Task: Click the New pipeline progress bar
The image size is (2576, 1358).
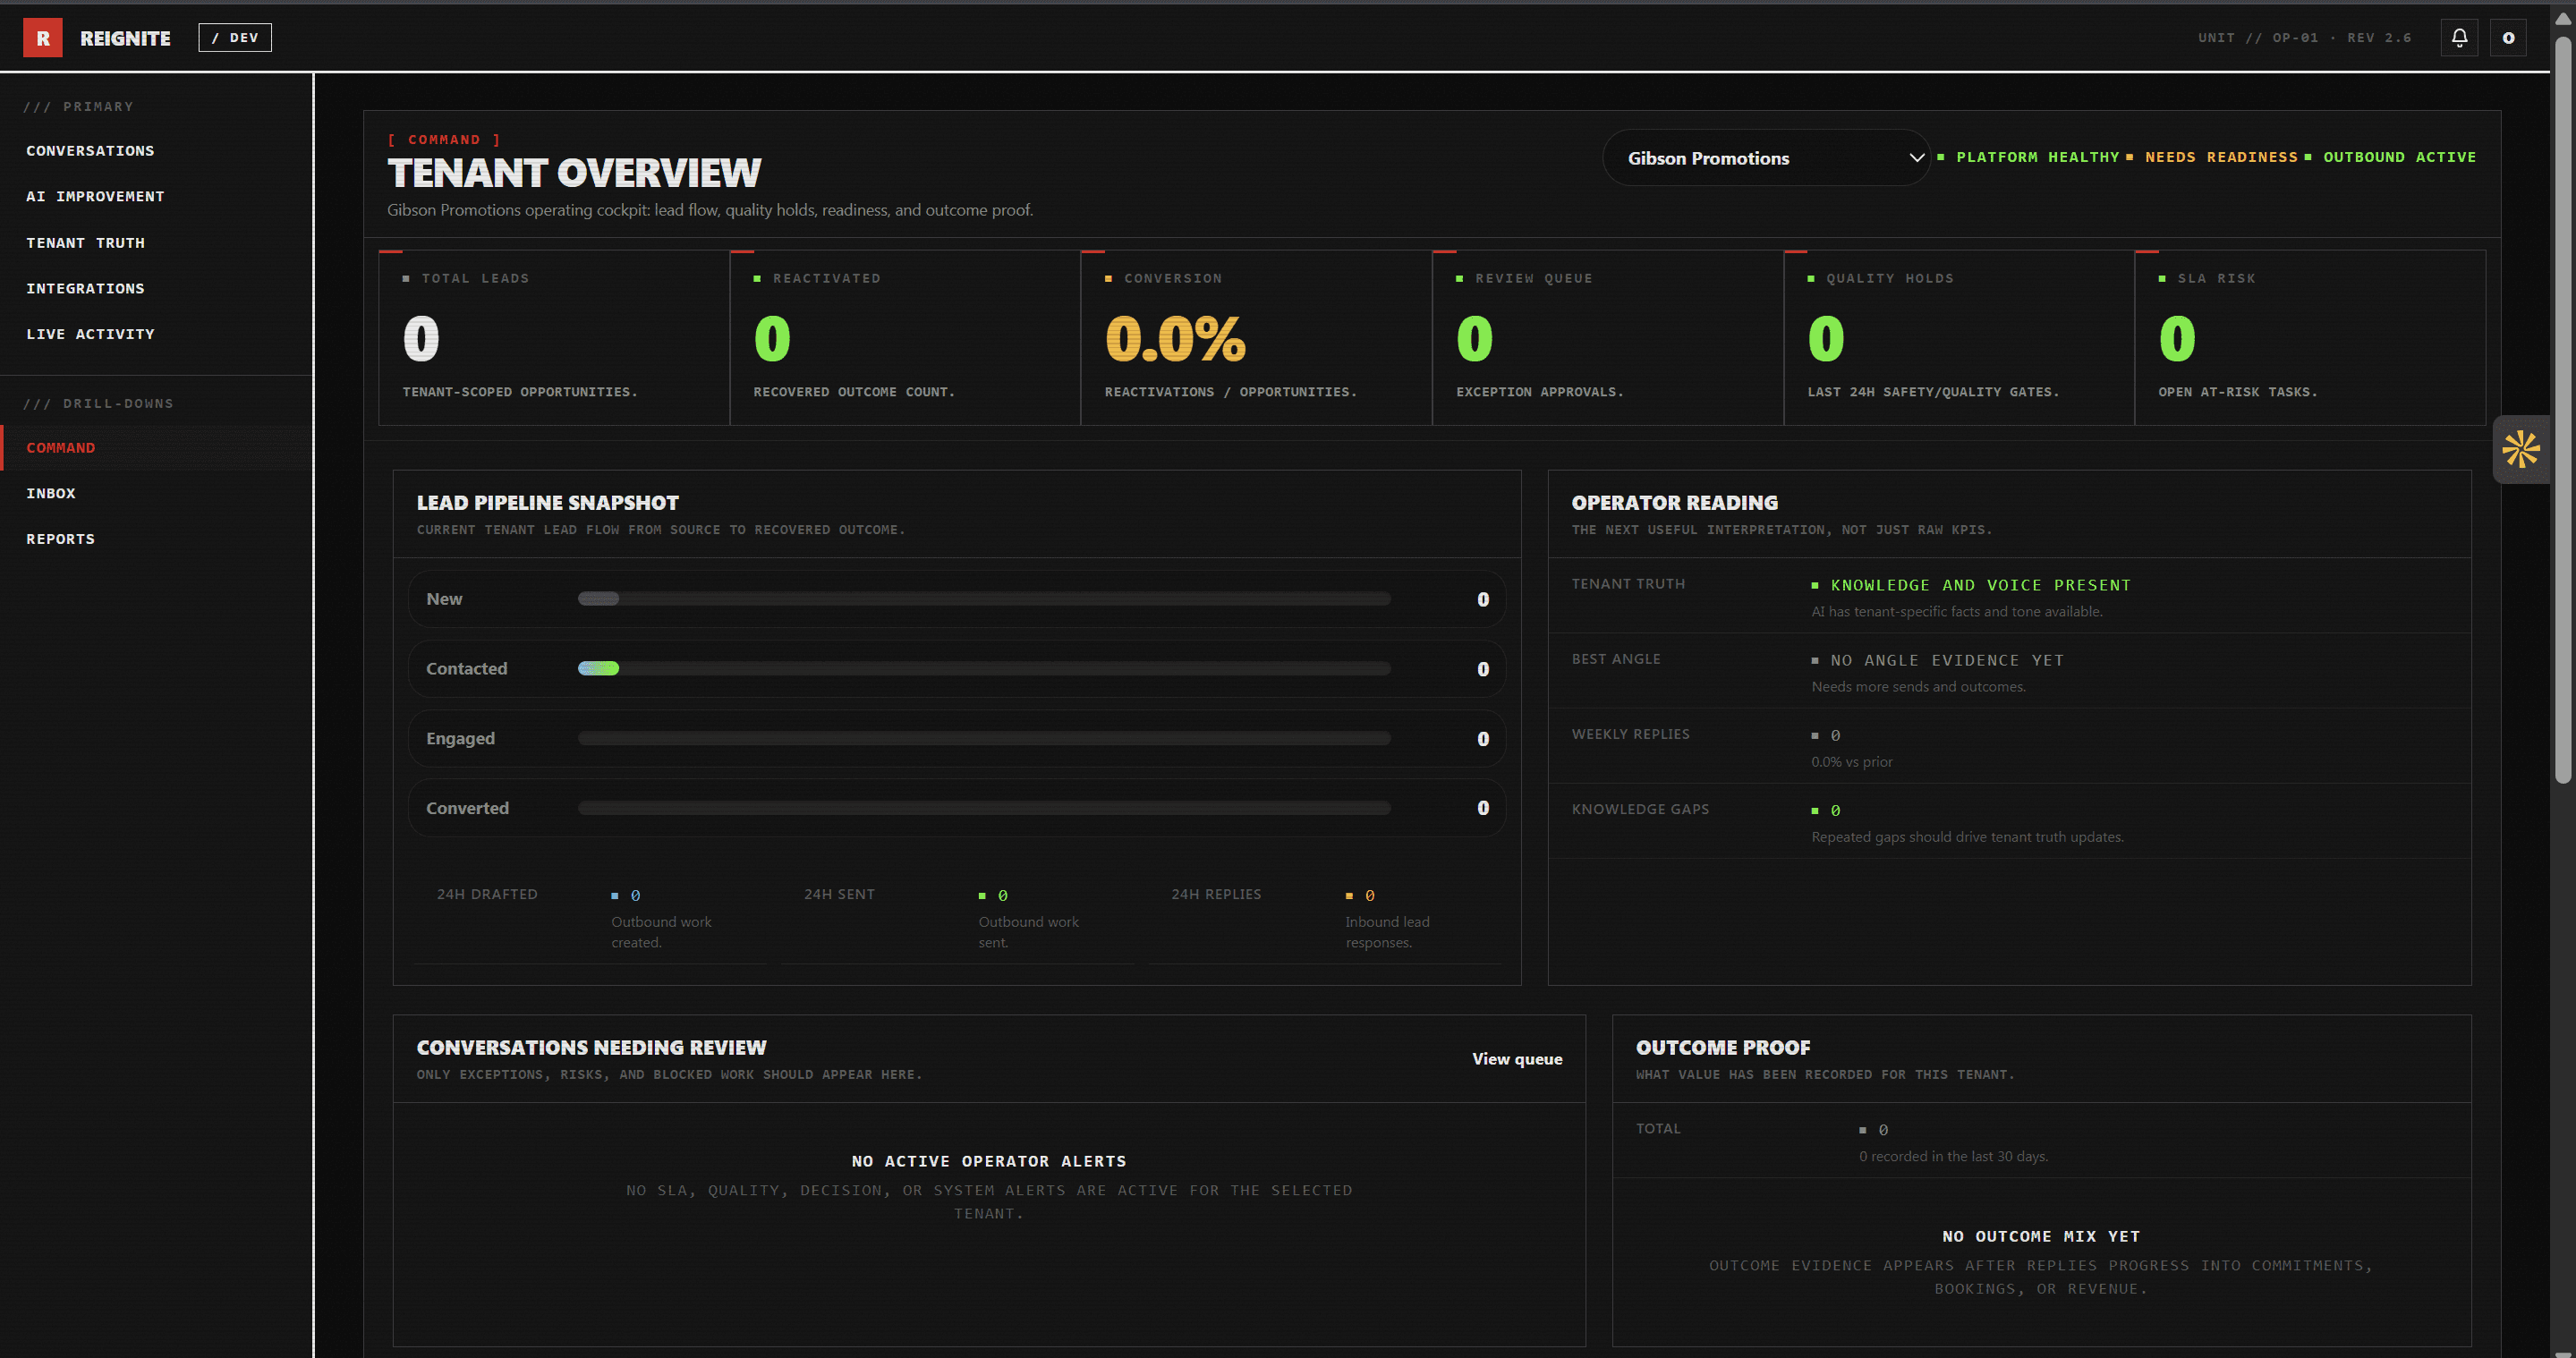Action: pos(984,599)
